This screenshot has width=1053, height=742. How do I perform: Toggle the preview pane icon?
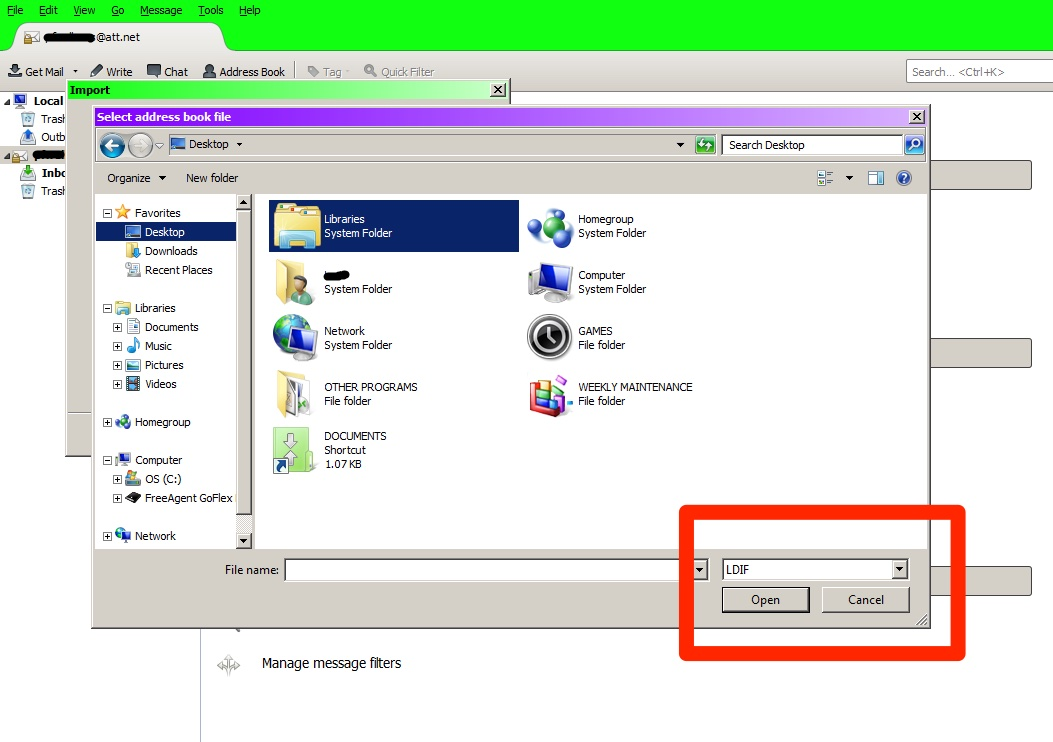tap(876, 178)
